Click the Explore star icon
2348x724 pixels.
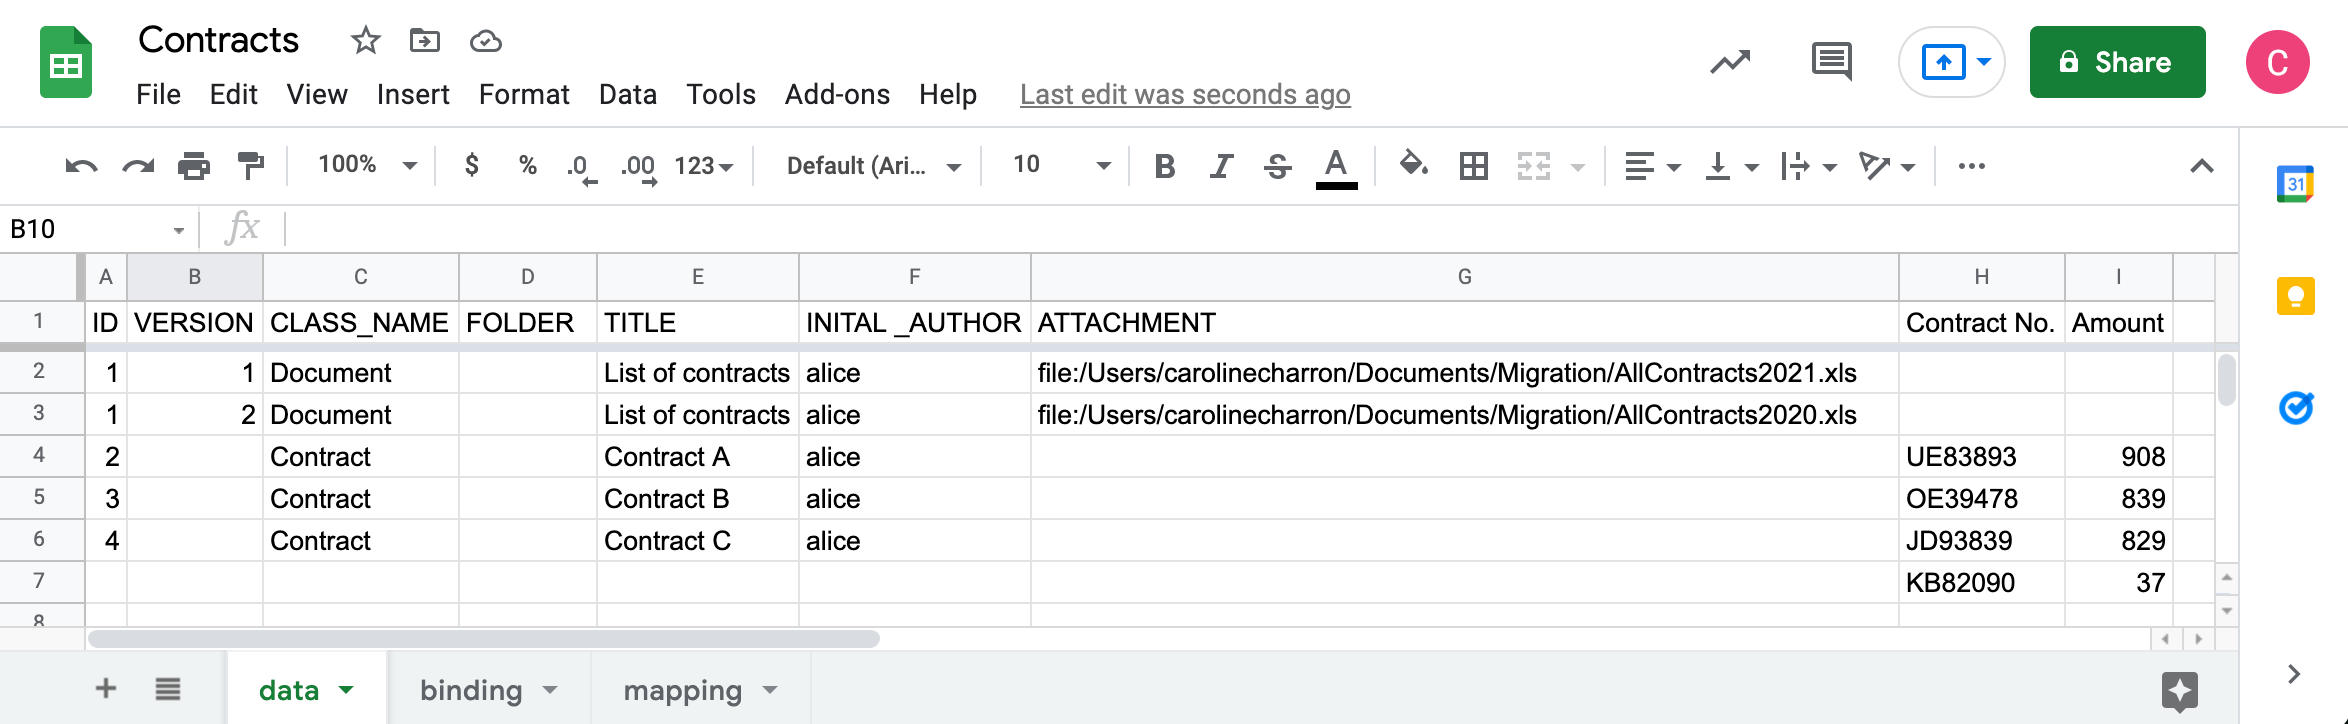(x=2179, y=691)
